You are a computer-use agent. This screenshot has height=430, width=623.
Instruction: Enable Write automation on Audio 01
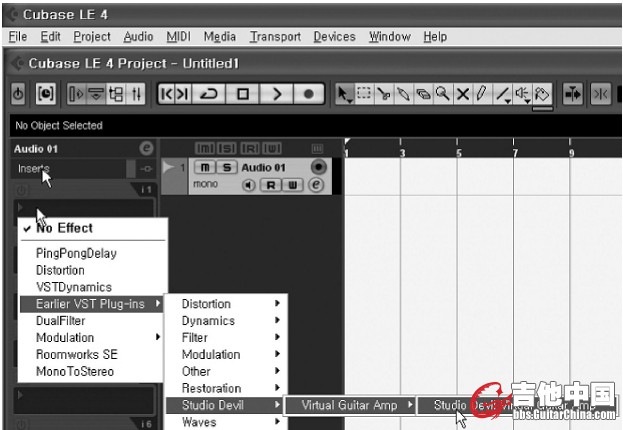[x=293, y=185]
